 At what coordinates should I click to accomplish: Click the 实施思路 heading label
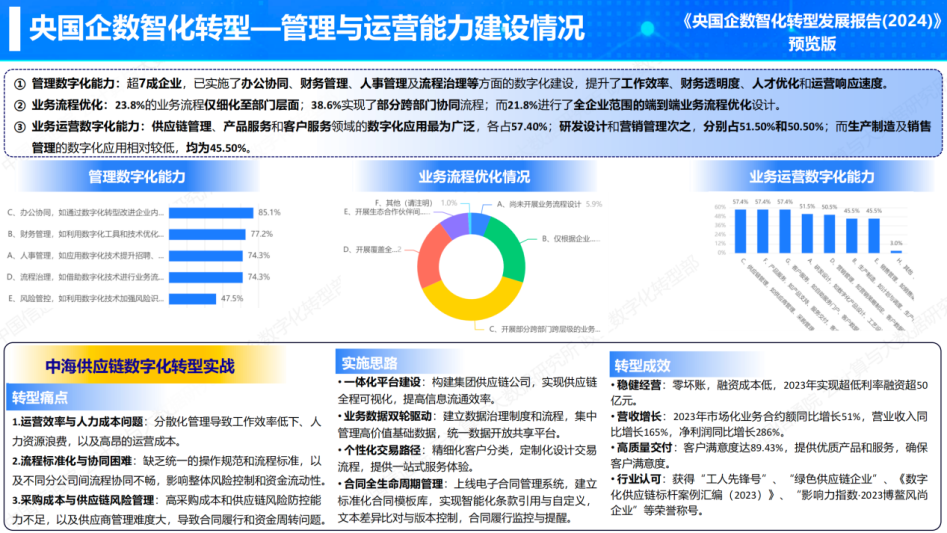(369, 362)
